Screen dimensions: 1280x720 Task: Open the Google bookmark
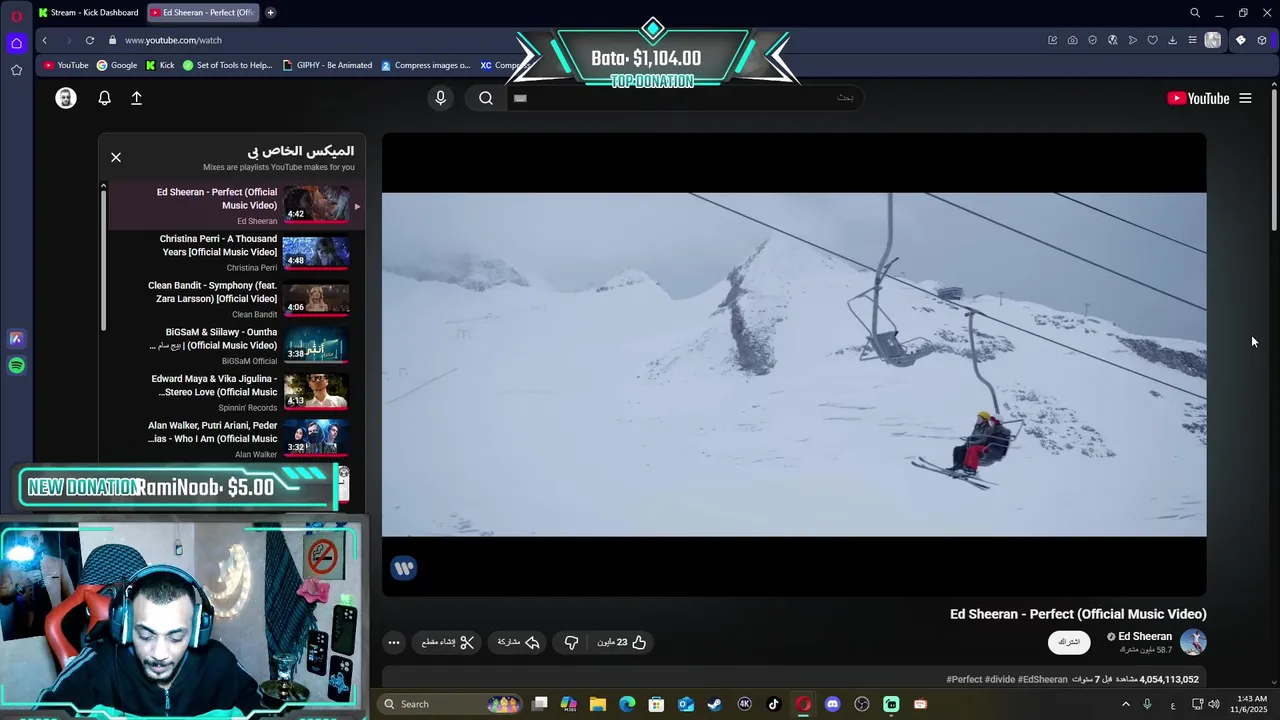(117, 65)
